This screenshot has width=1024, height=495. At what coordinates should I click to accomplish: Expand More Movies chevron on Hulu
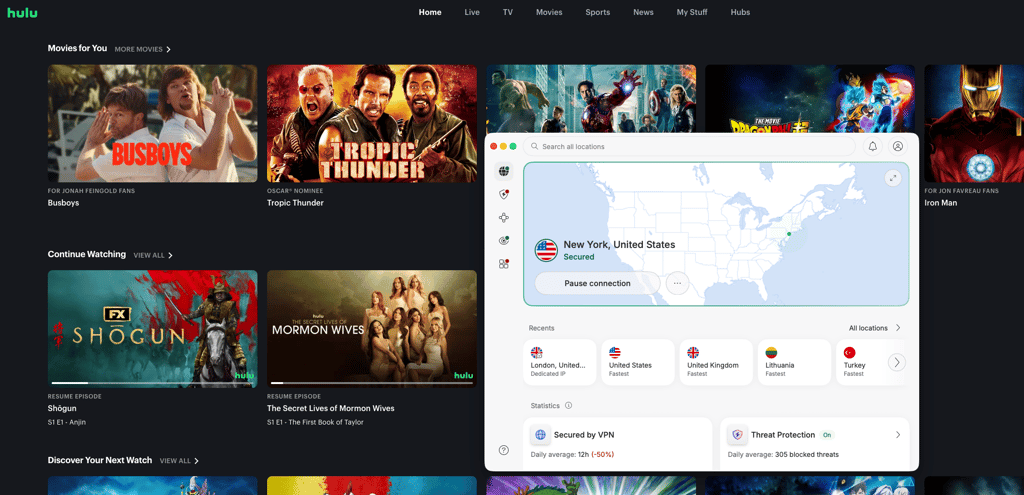(168, 50)
